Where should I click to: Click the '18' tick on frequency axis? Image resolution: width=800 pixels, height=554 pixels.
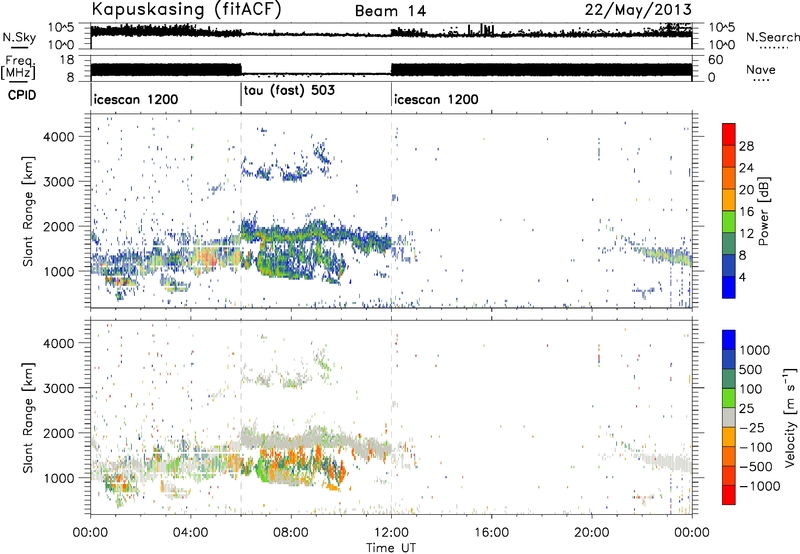point(67,60)
